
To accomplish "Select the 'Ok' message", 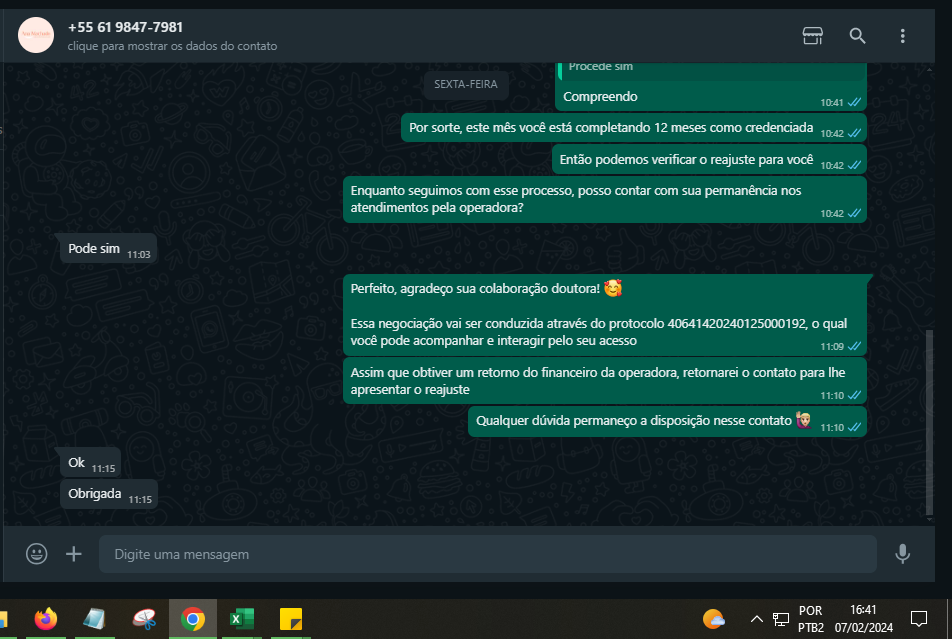I will (90, 463).
